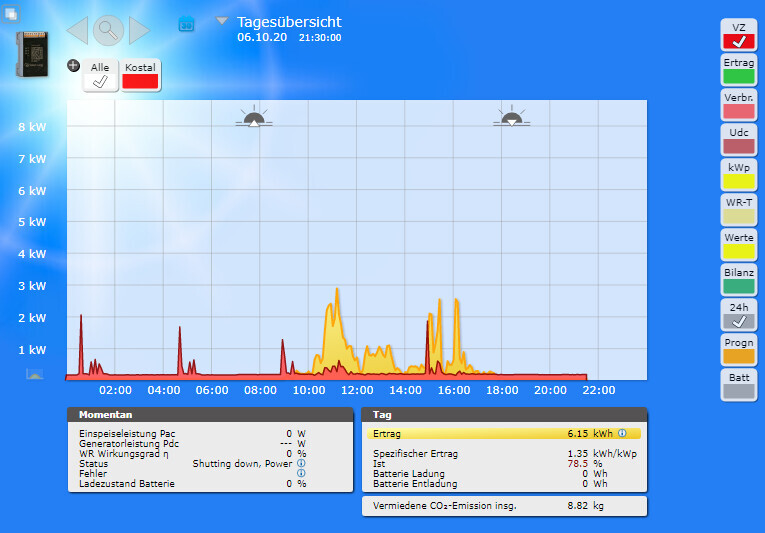This screenshot has width=765, height=533.
Task: Click the time 21:30:00
Action: pos(320,38)
